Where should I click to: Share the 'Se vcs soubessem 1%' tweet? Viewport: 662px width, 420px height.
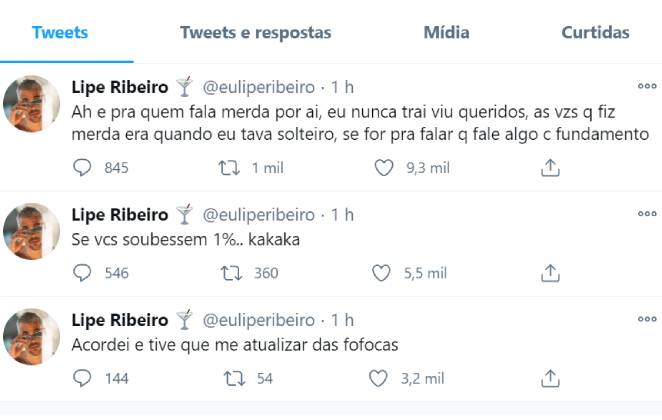pos(549,273)
